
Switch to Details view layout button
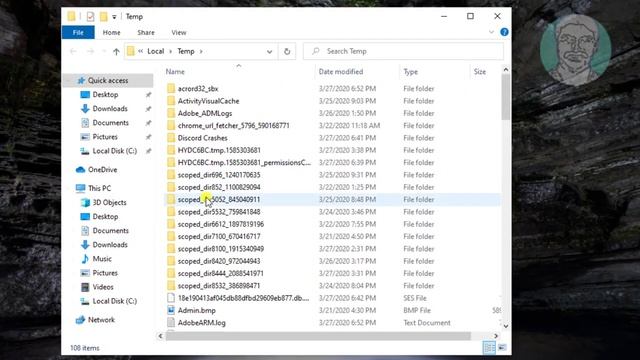pyautogui.click(x=489, y=348)
